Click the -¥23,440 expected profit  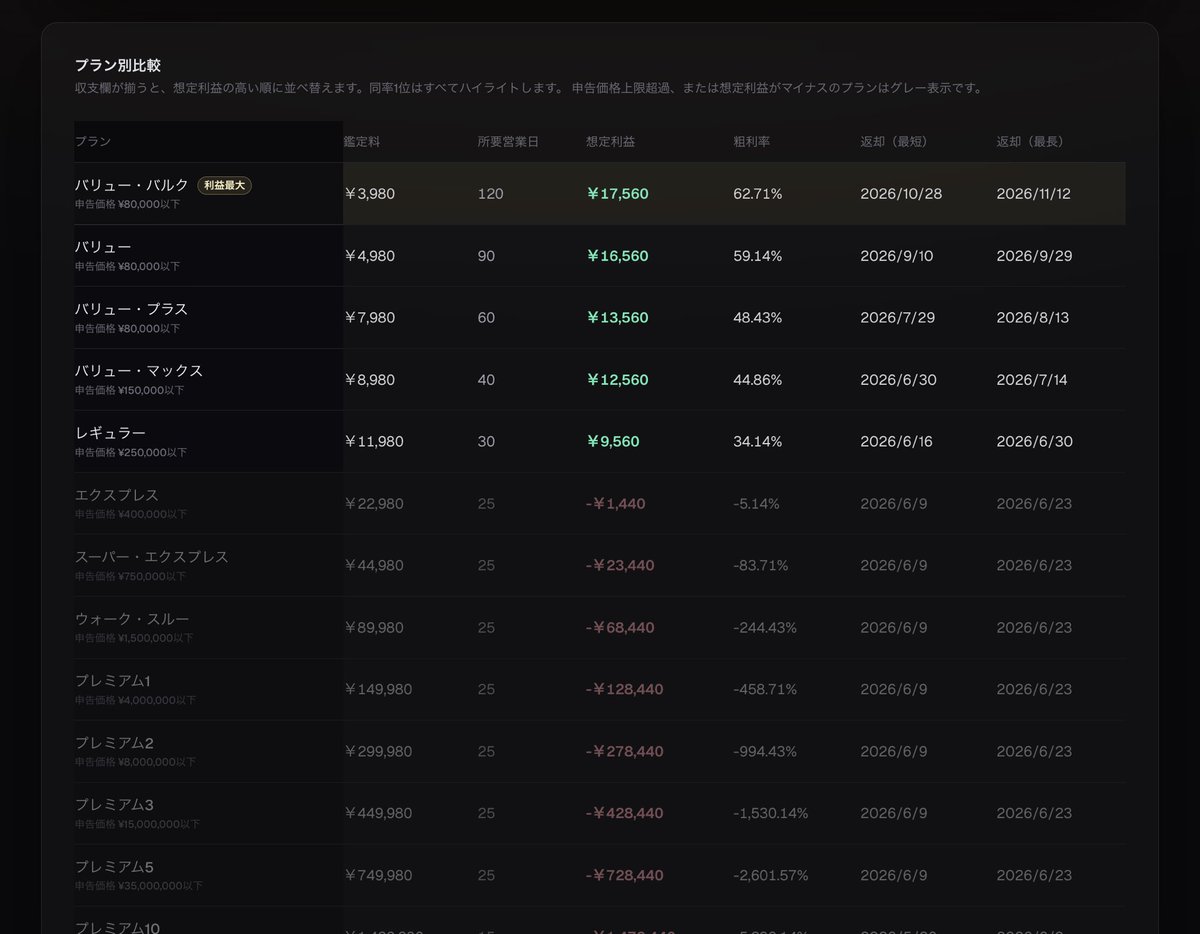tap(620, 566)
